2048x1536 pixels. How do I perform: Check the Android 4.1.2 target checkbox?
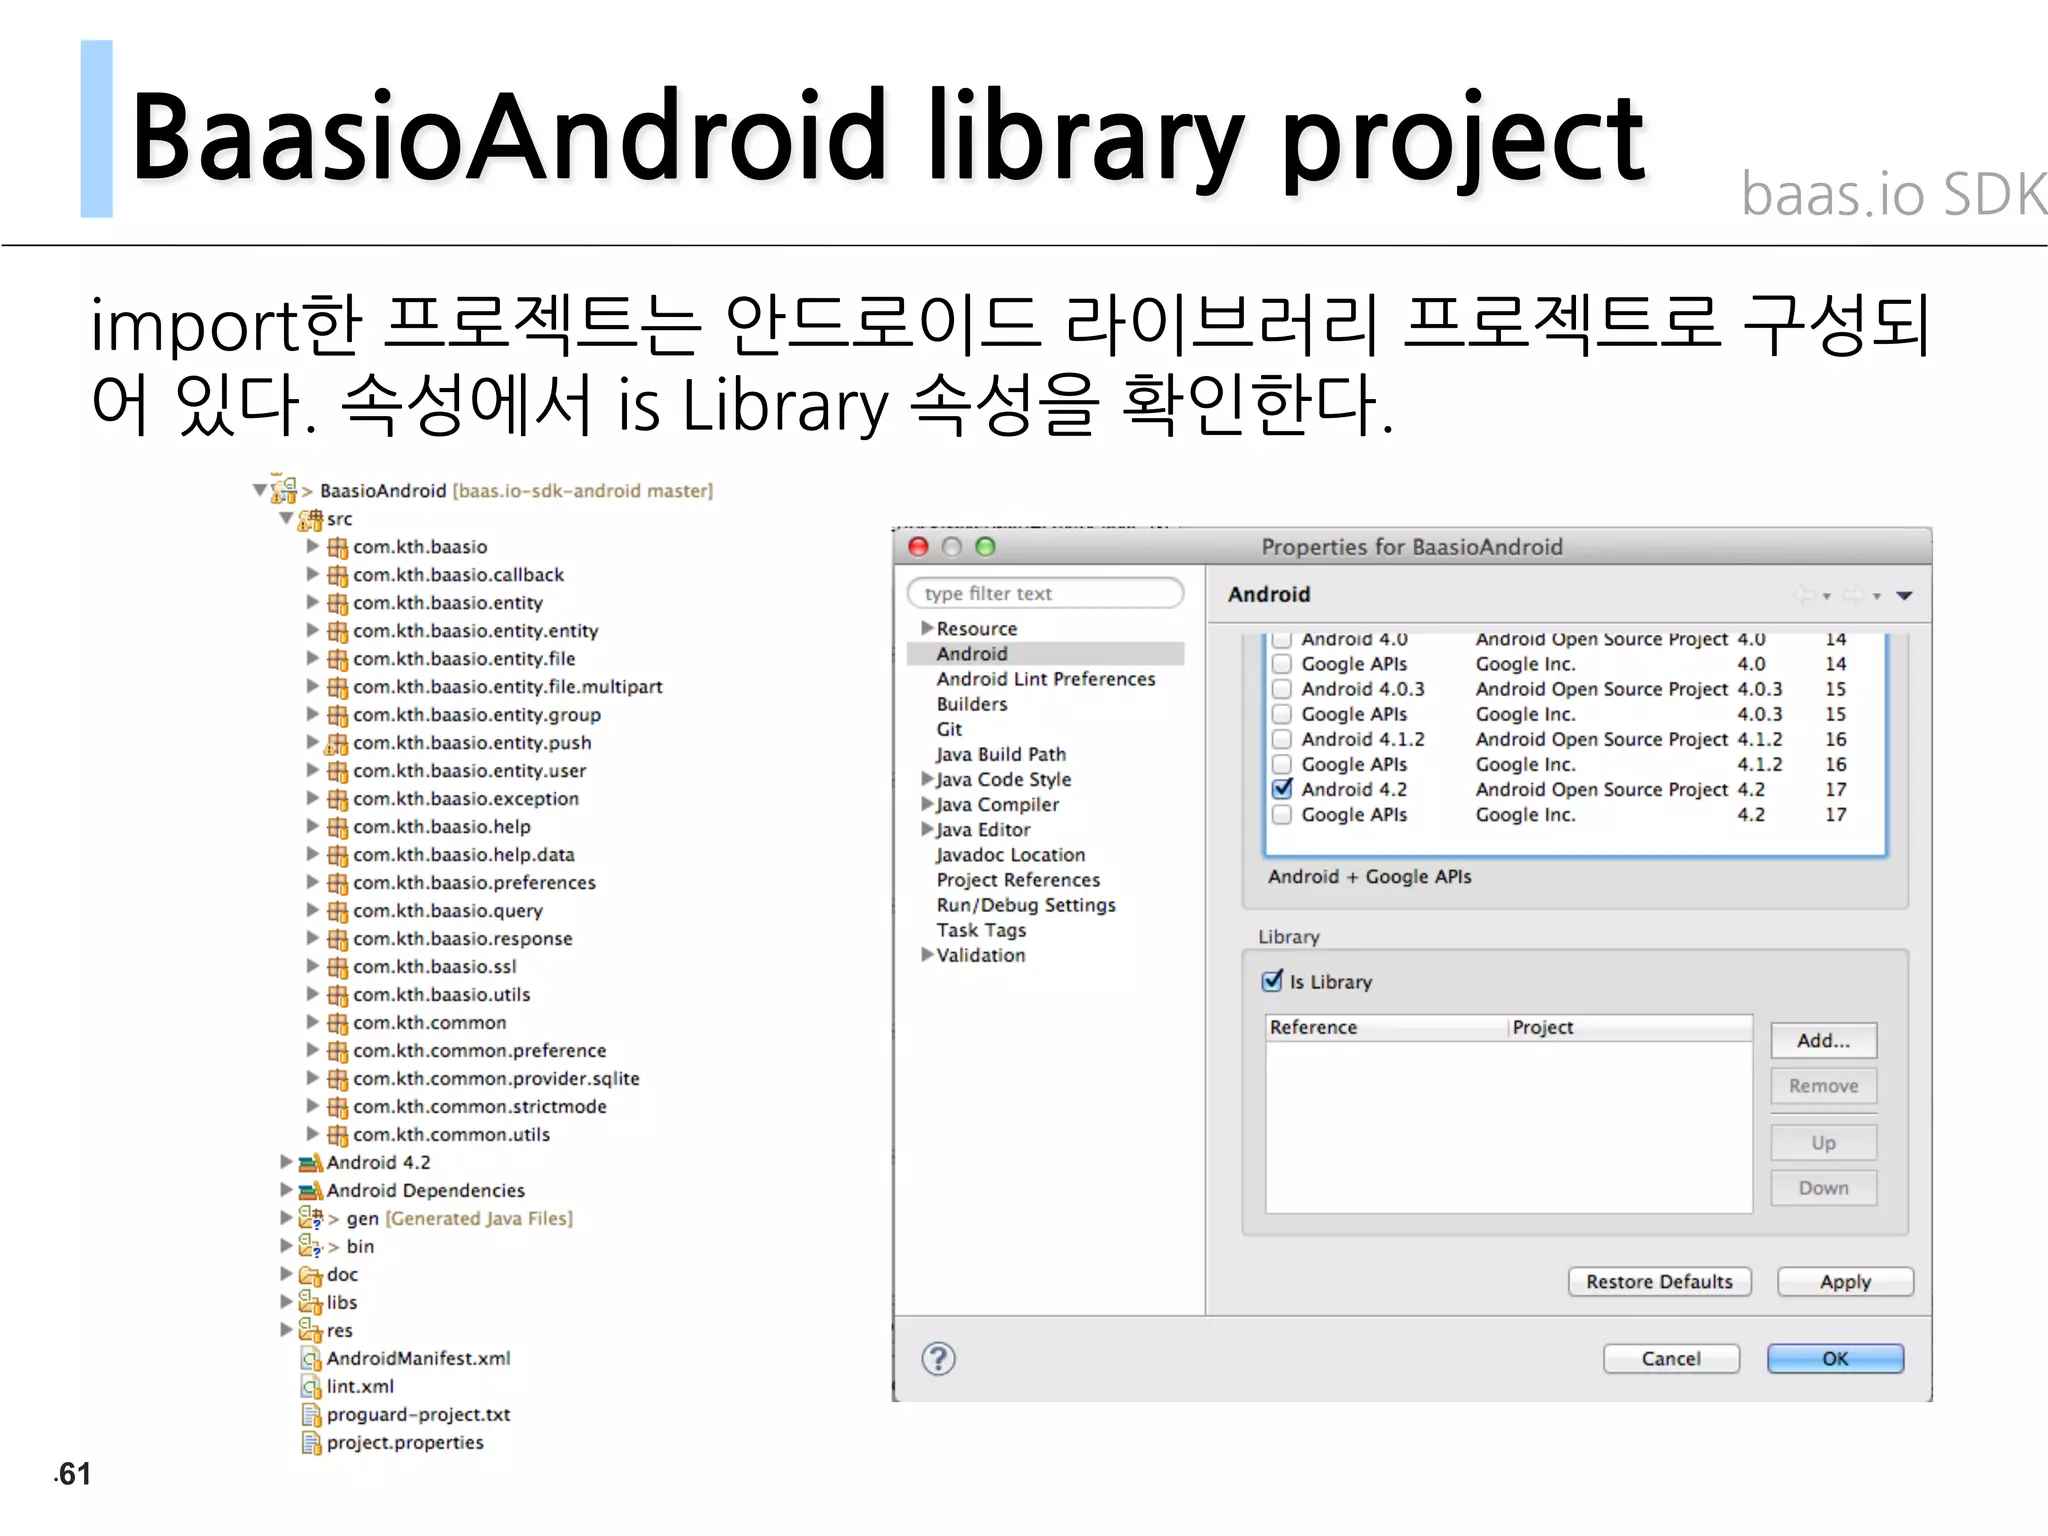pos(1282,739)
